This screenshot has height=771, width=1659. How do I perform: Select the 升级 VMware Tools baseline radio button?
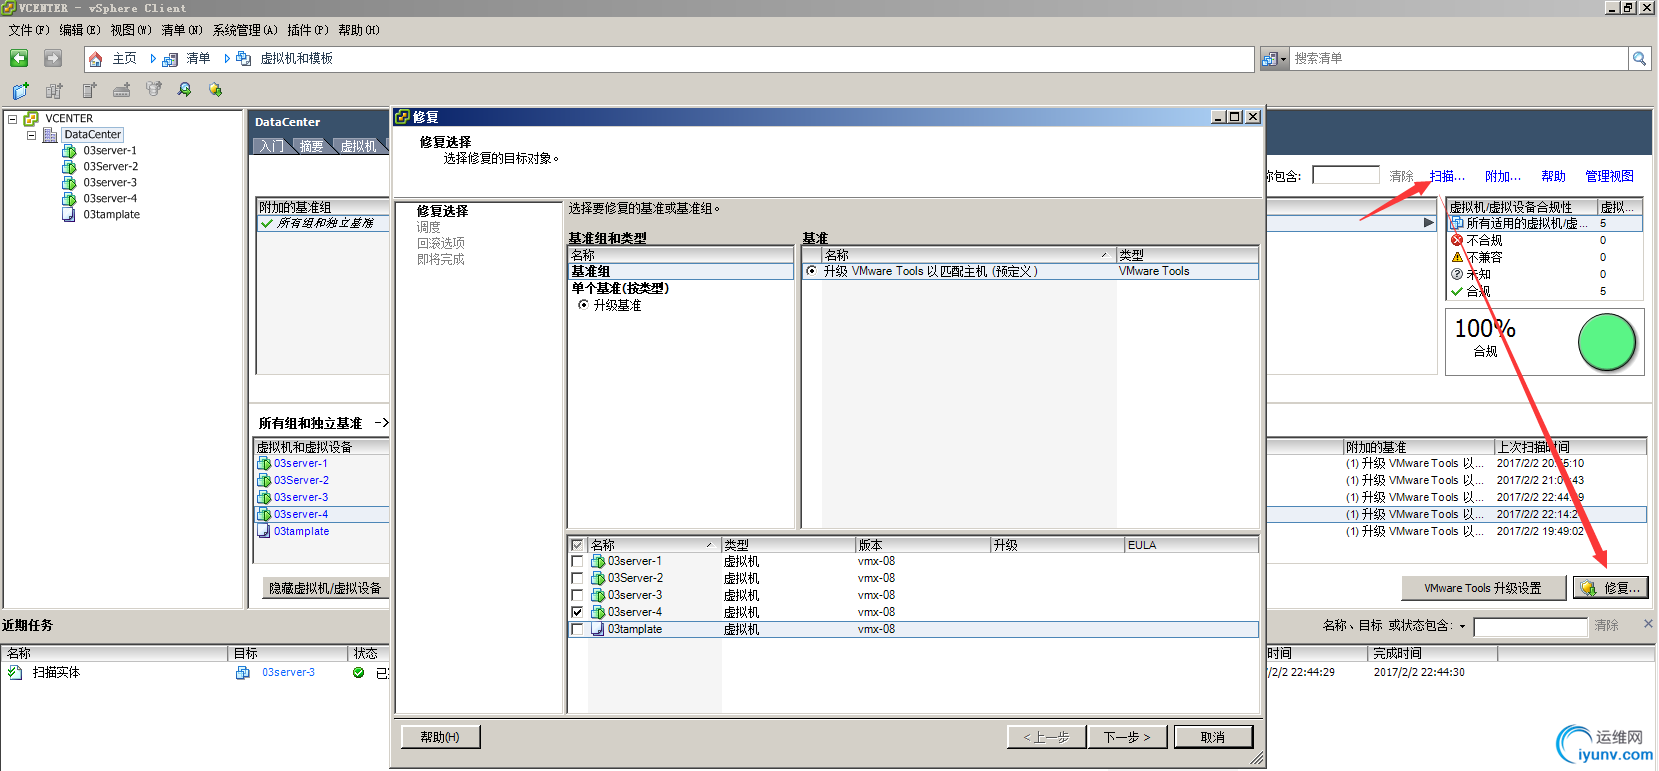pos(811,272)
